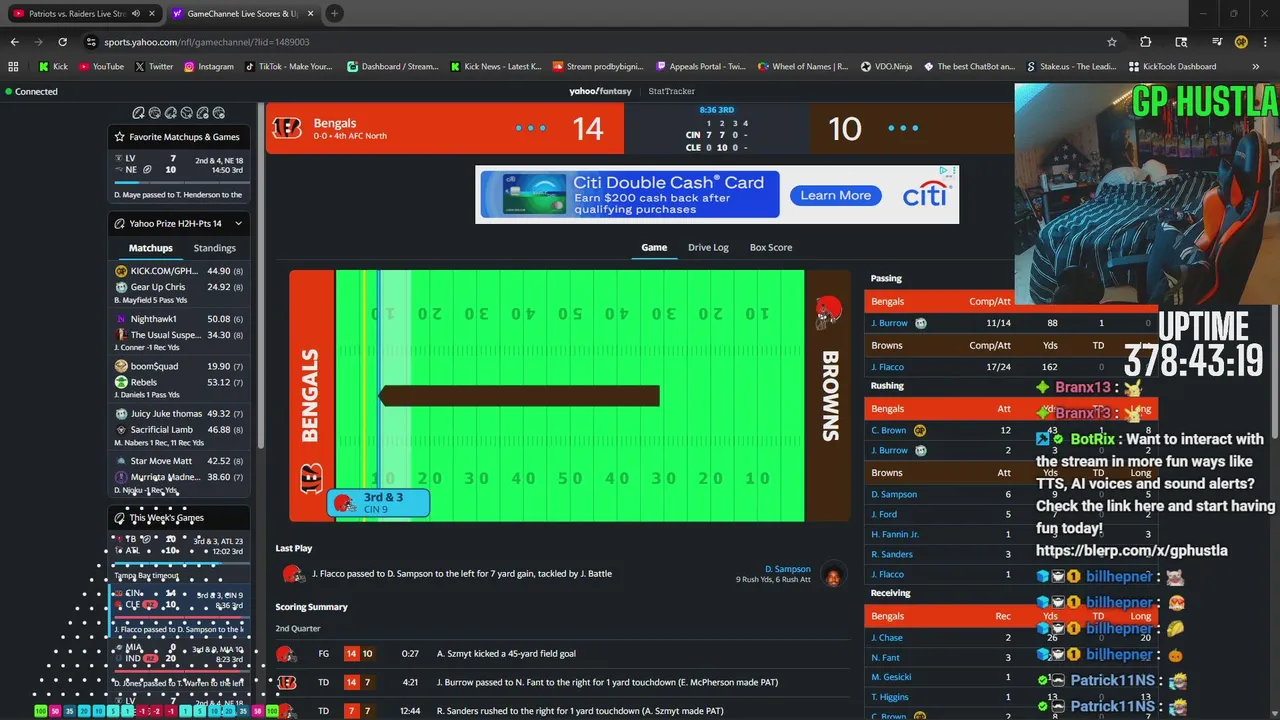Open the StatTracker link
Viewport: 1280px width, 720px height.
pos(671,91)
